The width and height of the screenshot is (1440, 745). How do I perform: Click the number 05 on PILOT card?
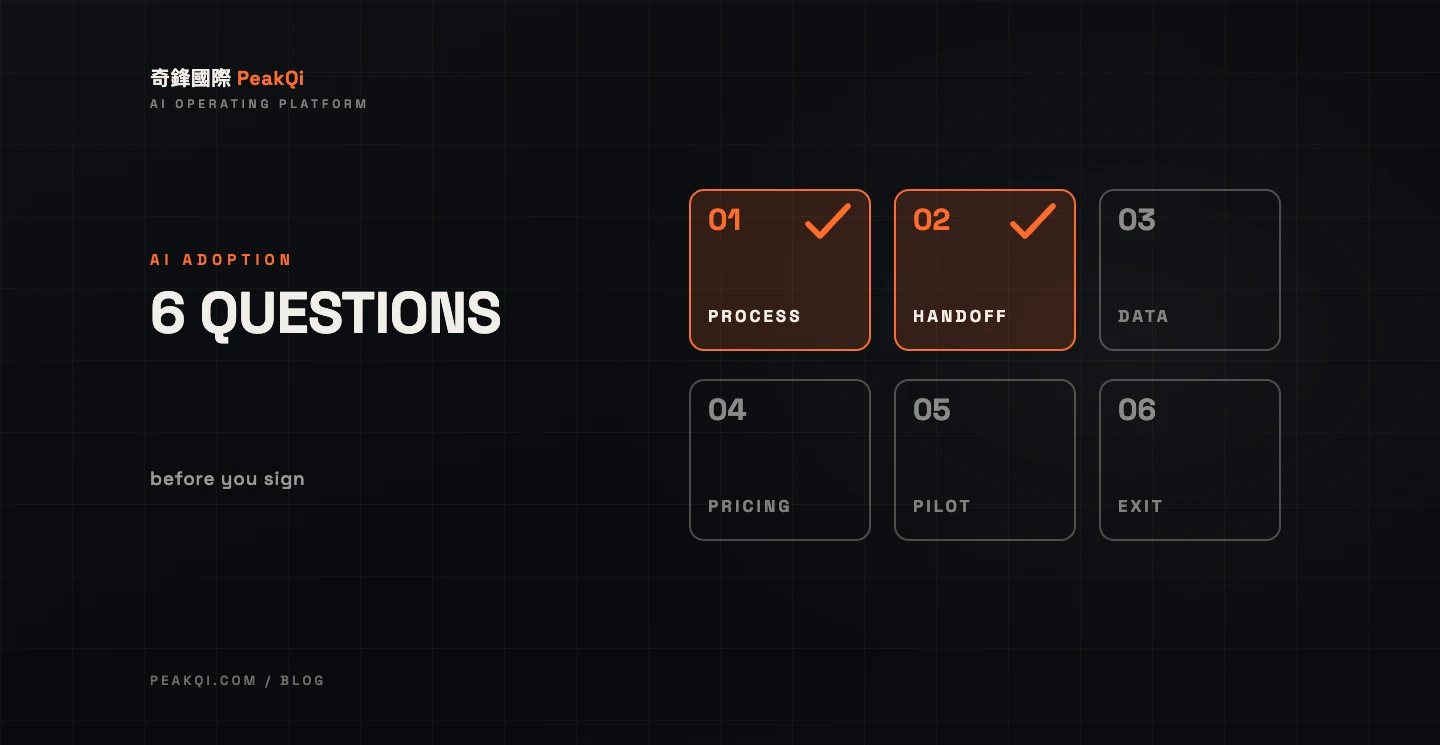tap(932, 410)
